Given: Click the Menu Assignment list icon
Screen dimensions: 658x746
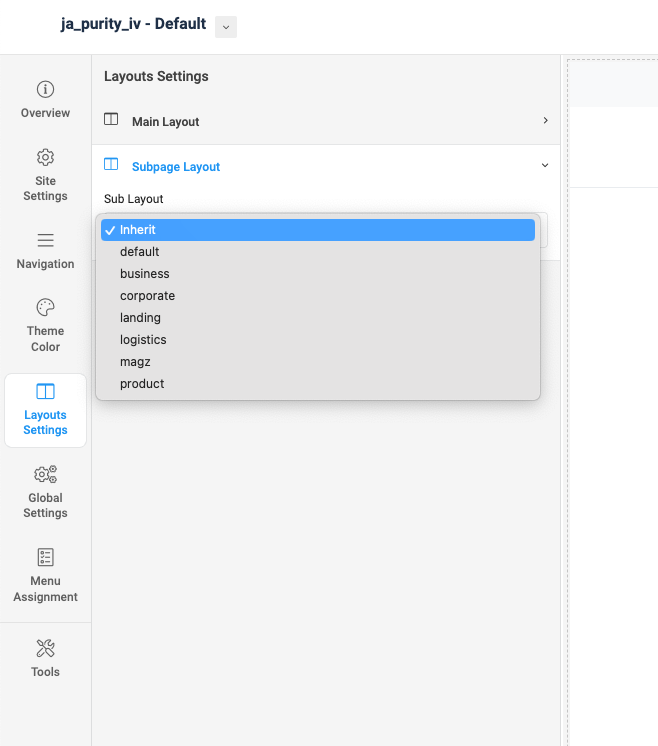Looking at the screenshot, I should pyautogui.click(x=45, y=557).
